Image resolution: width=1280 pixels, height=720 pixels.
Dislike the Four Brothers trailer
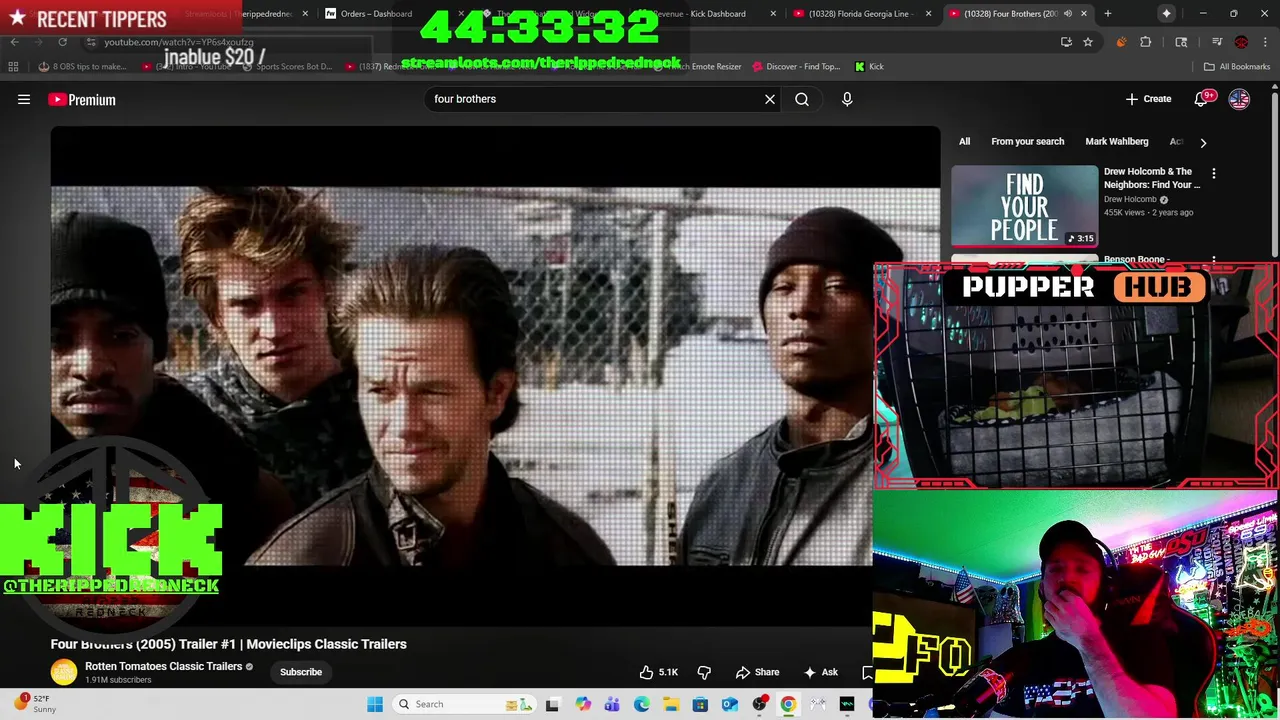coord(704,672)
